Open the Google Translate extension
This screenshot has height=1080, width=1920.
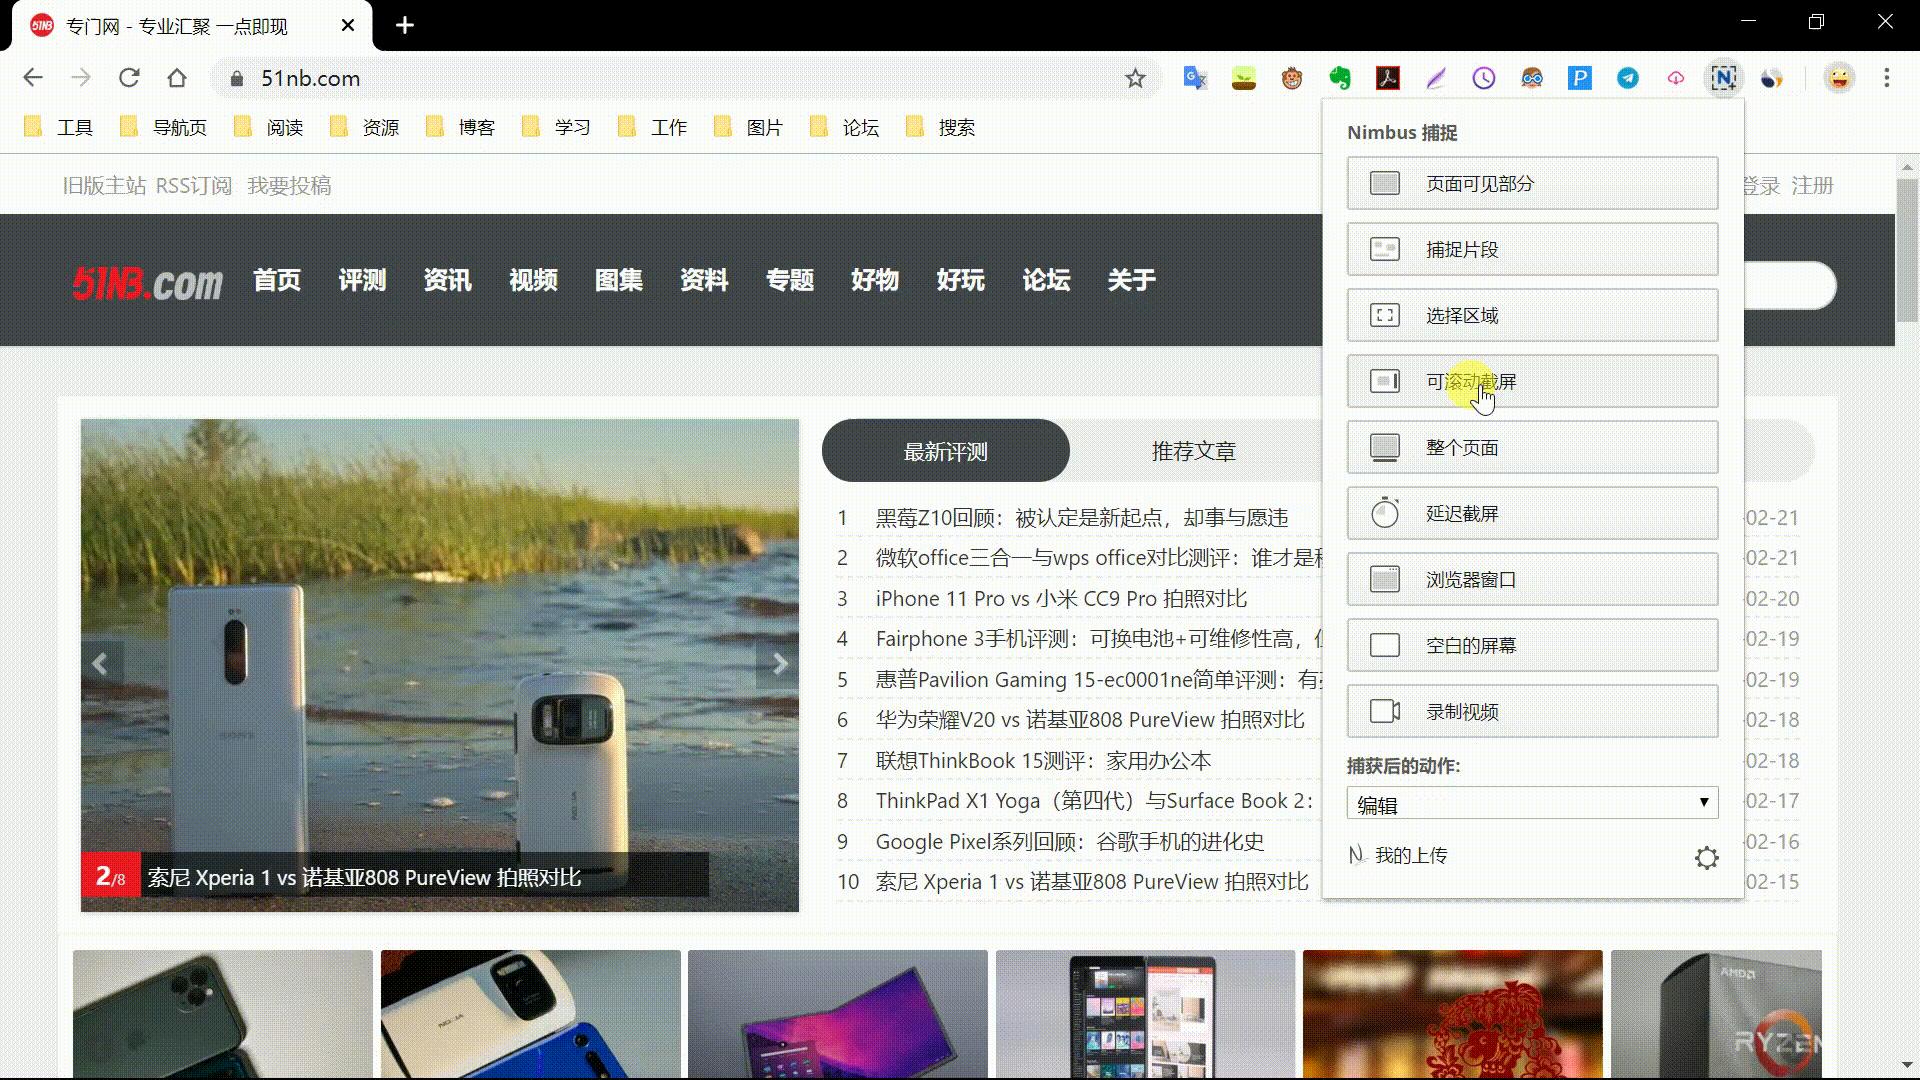(x=1194, y=77)
